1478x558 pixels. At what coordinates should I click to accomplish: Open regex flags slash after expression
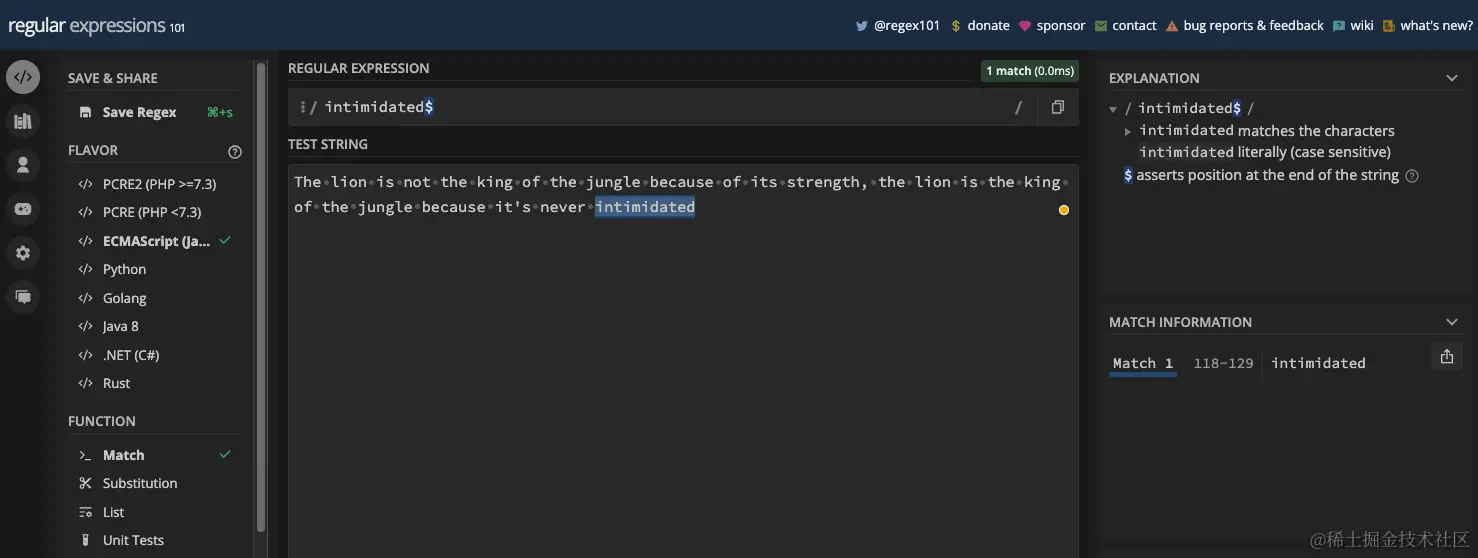pos(1019,107)
